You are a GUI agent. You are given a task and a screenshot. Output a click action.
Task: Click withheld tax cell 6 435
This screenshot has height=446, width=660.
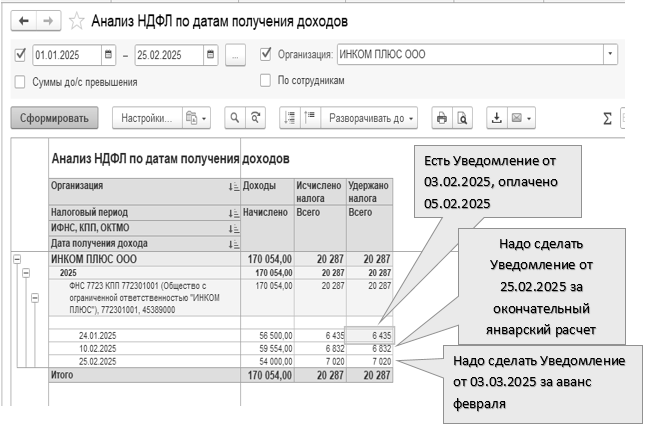pos(370,335)
